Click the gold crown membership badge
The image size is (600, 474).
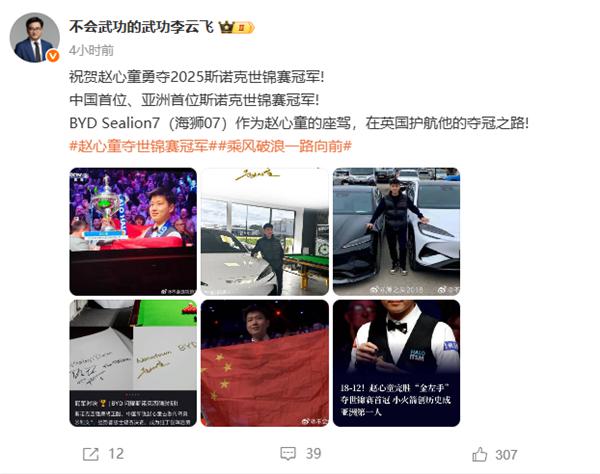coord(236,28)
